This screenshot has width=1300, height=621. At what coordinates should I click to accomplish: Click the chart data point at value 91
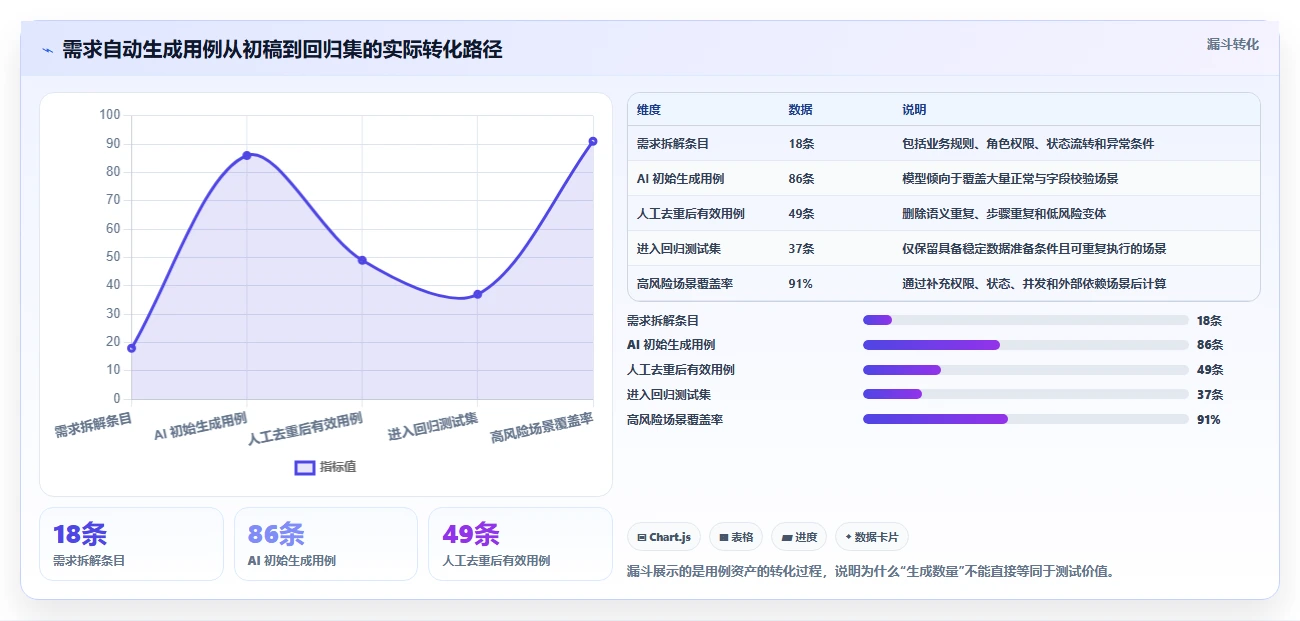click(x=593, y=141)
